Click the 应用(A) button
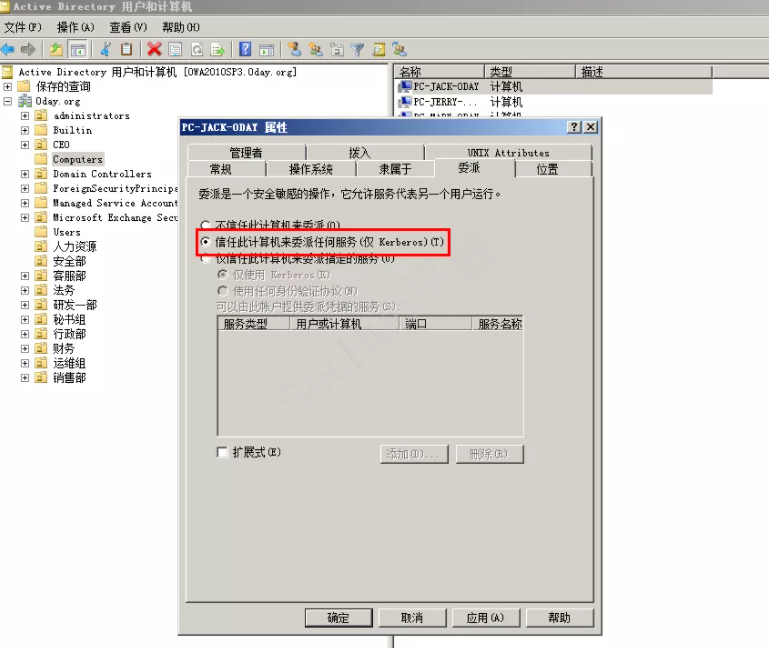The width and height of the screenshot is (769, 648). (x=486, y=618)
